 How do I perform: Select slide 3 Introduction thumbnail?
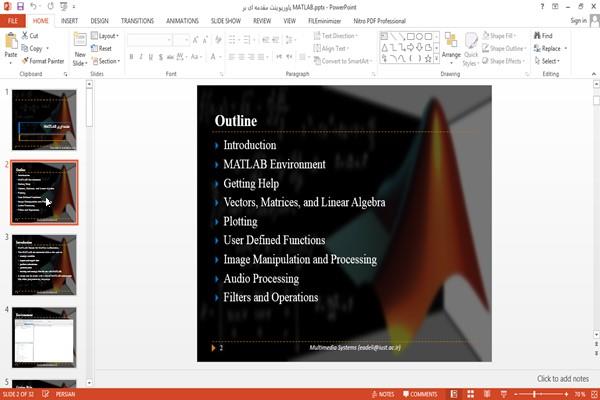[x=44, y=265]
